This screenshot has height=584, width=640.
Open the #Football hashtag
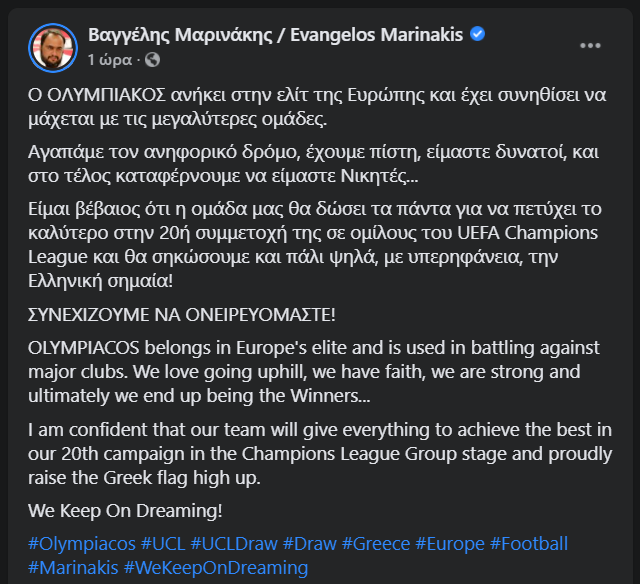pyautogui.click(x=528, y=544)
